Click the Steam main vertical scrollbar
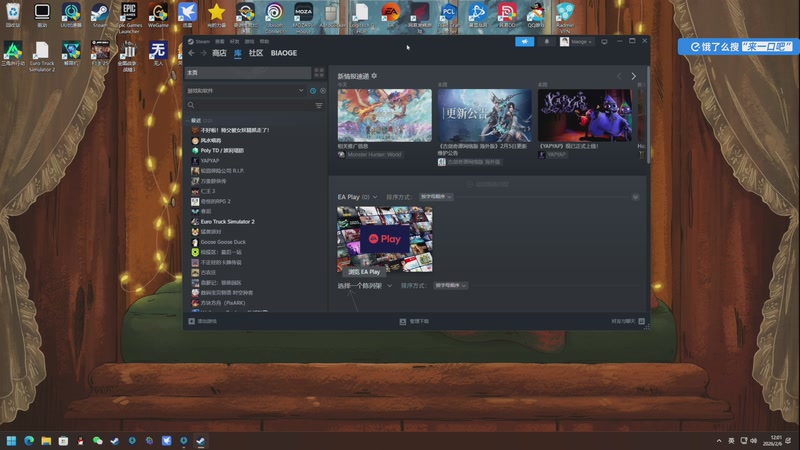800x450 pixels. (648, 115)
